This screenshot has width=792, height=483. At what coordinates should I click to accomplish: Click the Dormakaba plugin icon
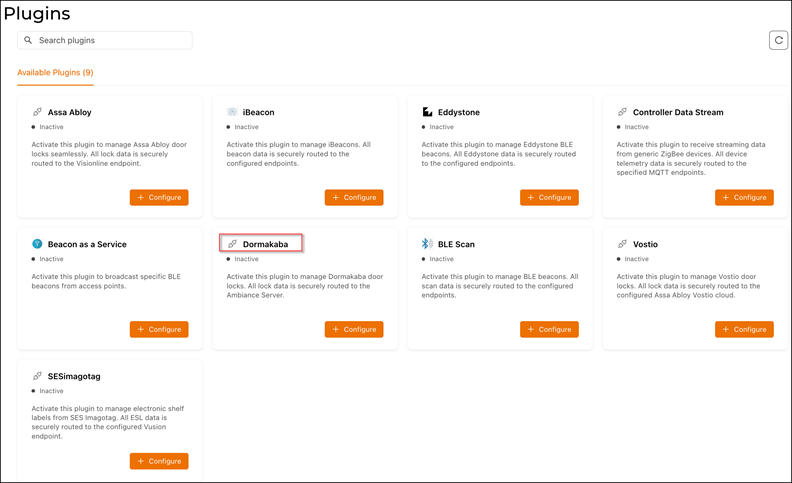[x=232, y=244]
